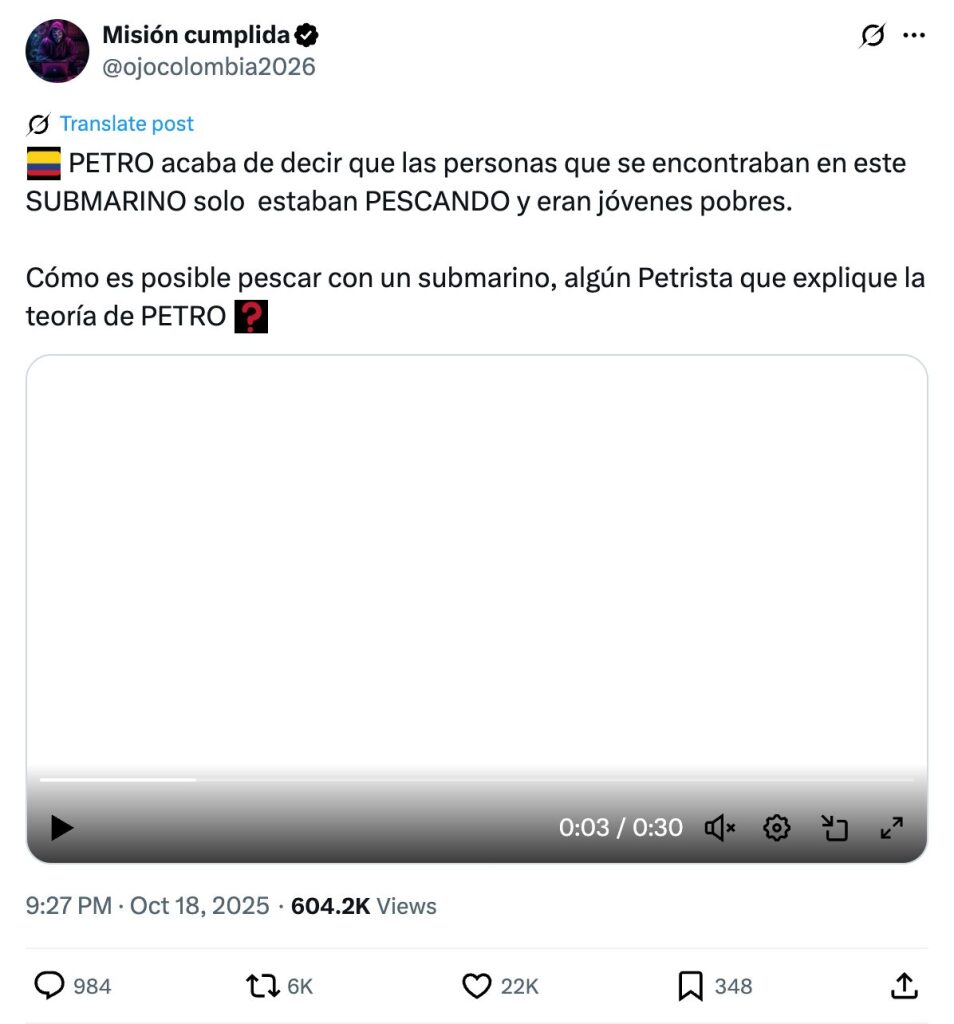Open video settings gear
Screen dimensions: 954x1024
(777, 827)
